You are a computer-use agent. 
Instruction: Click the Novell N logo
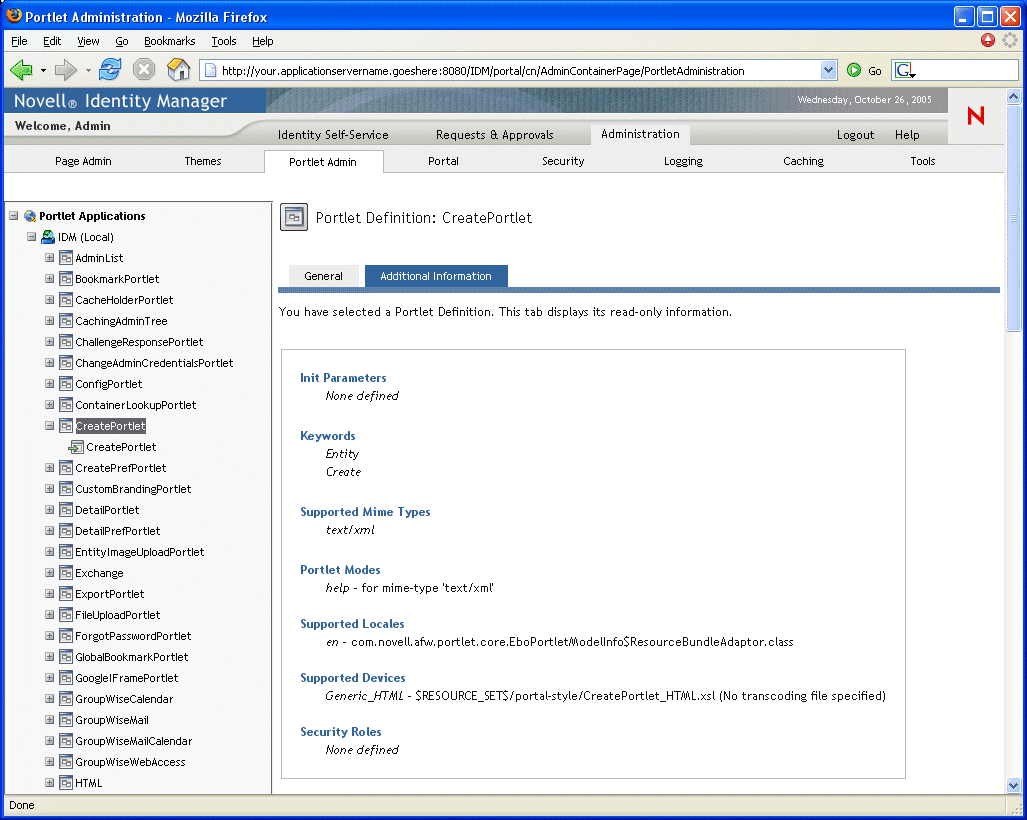tap(976, 116)
